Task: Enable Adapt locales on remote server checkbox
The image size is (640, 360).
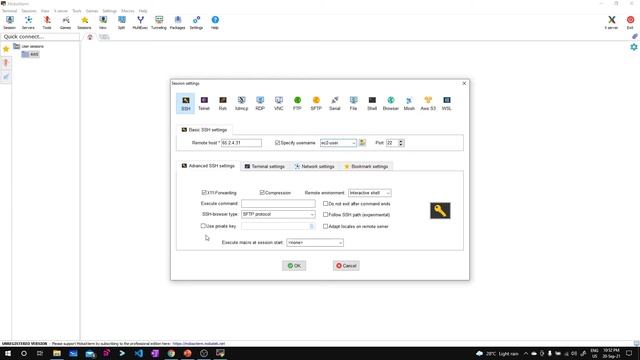Action: [x=326, y=226]
